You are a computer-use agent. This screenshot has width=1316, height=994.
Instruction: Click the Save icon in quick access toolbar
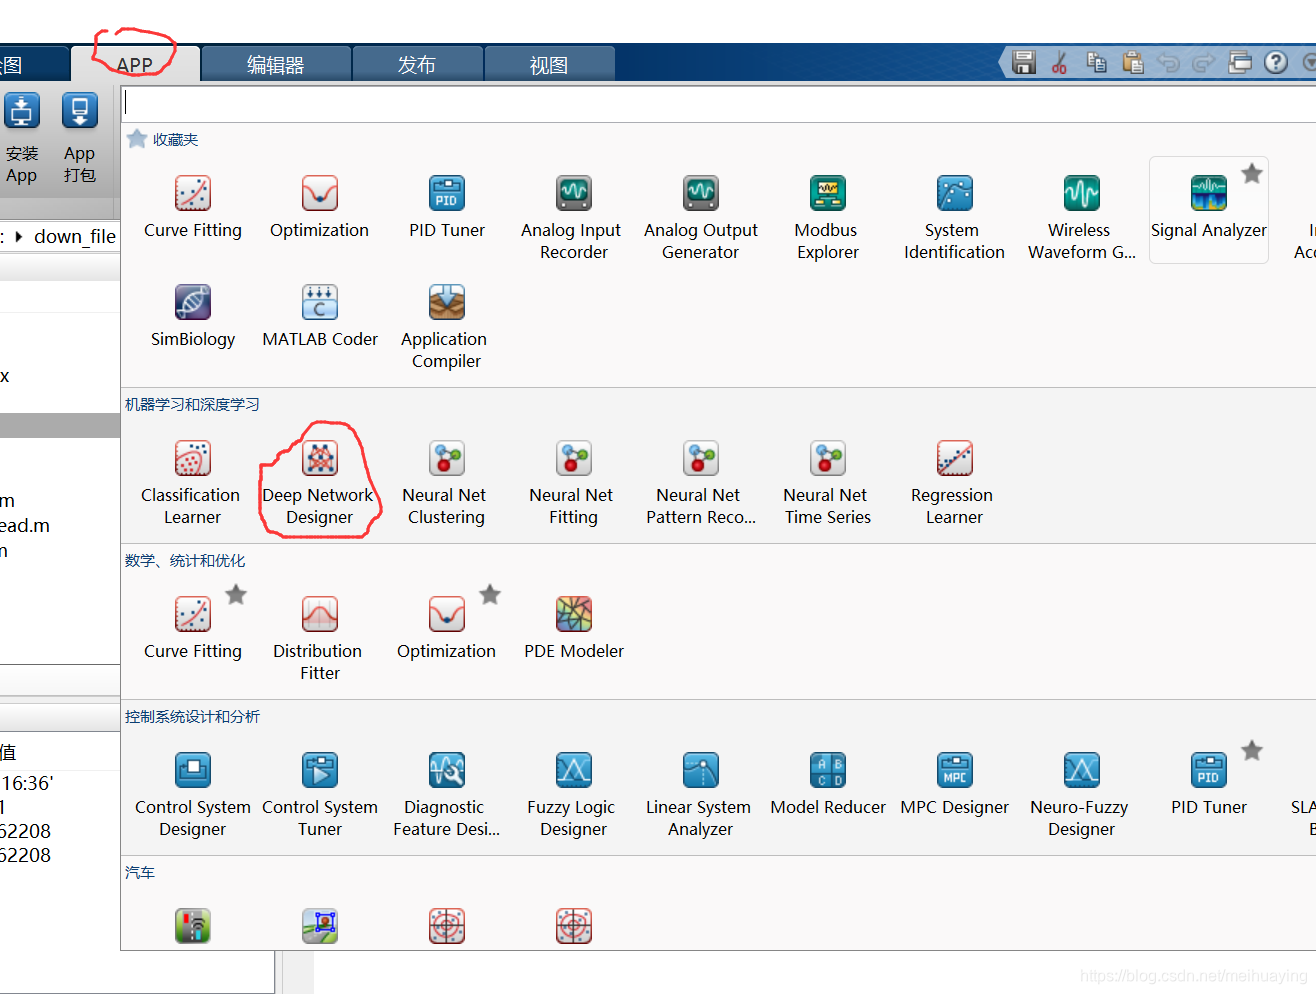point(1024,63)
